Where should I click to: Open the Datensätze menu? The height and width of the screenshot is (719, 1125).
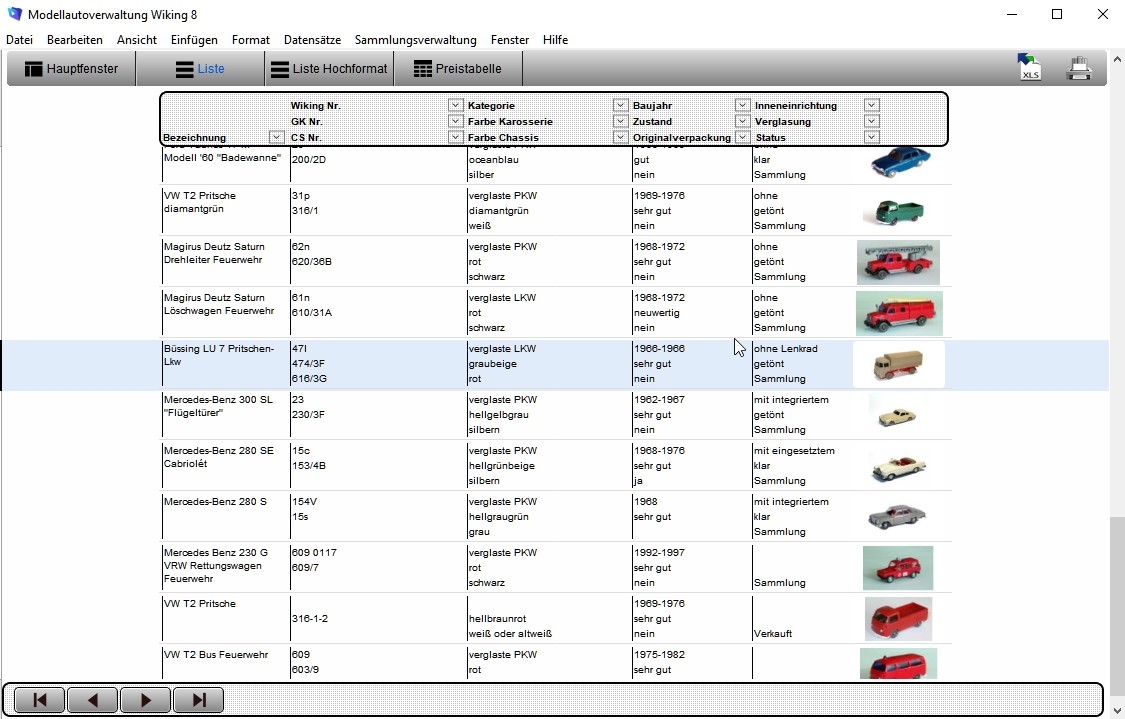pyautogui.click(x=312, y=40)
